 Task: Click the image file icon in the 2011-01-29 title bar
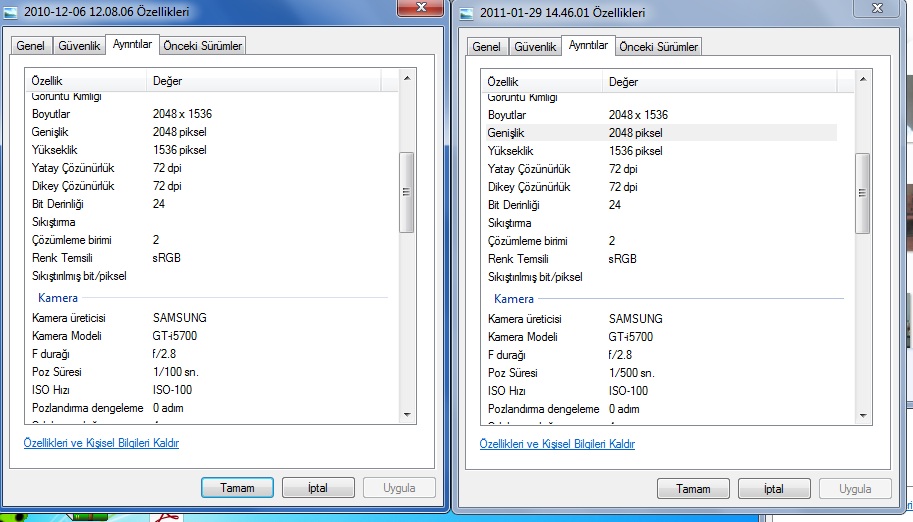468,13
